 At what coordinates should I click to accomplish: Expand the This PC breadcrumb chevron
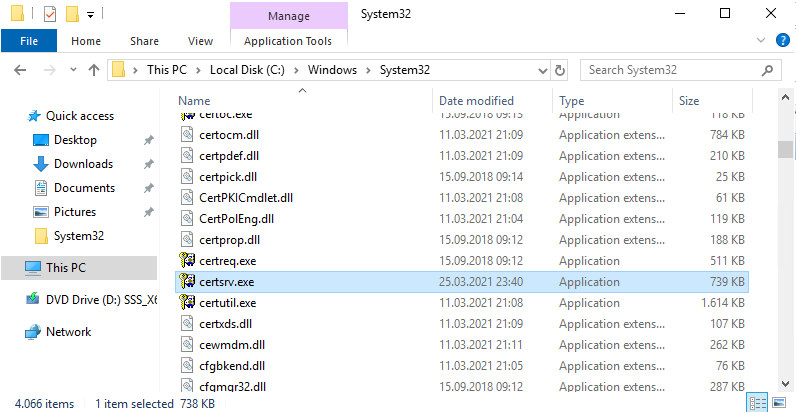198,70
